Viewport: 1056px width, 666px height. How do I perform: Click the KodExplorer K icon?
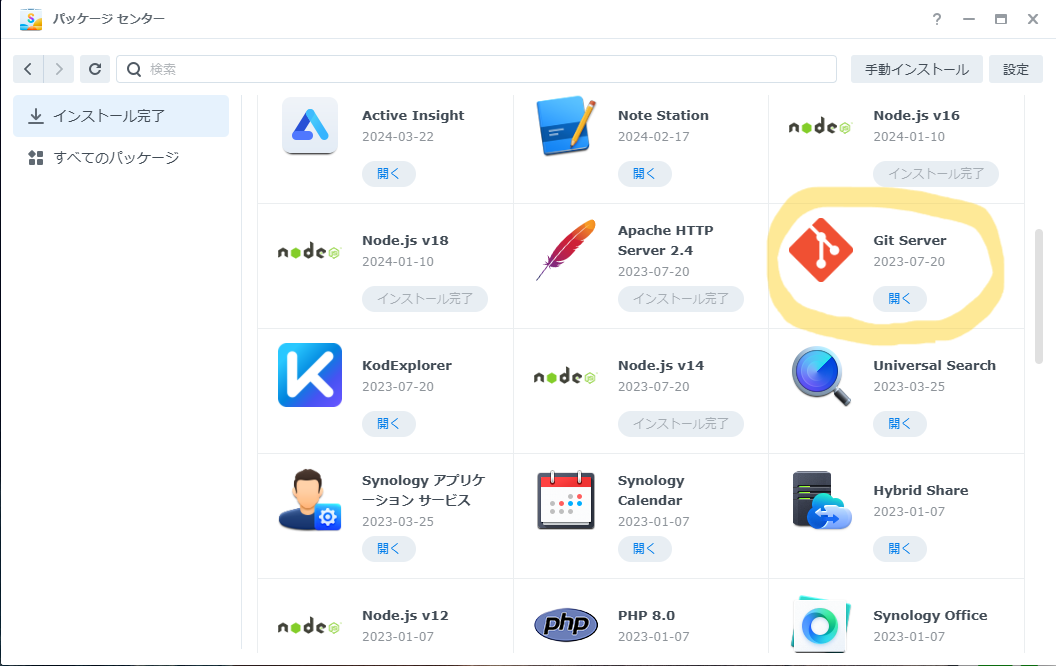tap(310, 375)
